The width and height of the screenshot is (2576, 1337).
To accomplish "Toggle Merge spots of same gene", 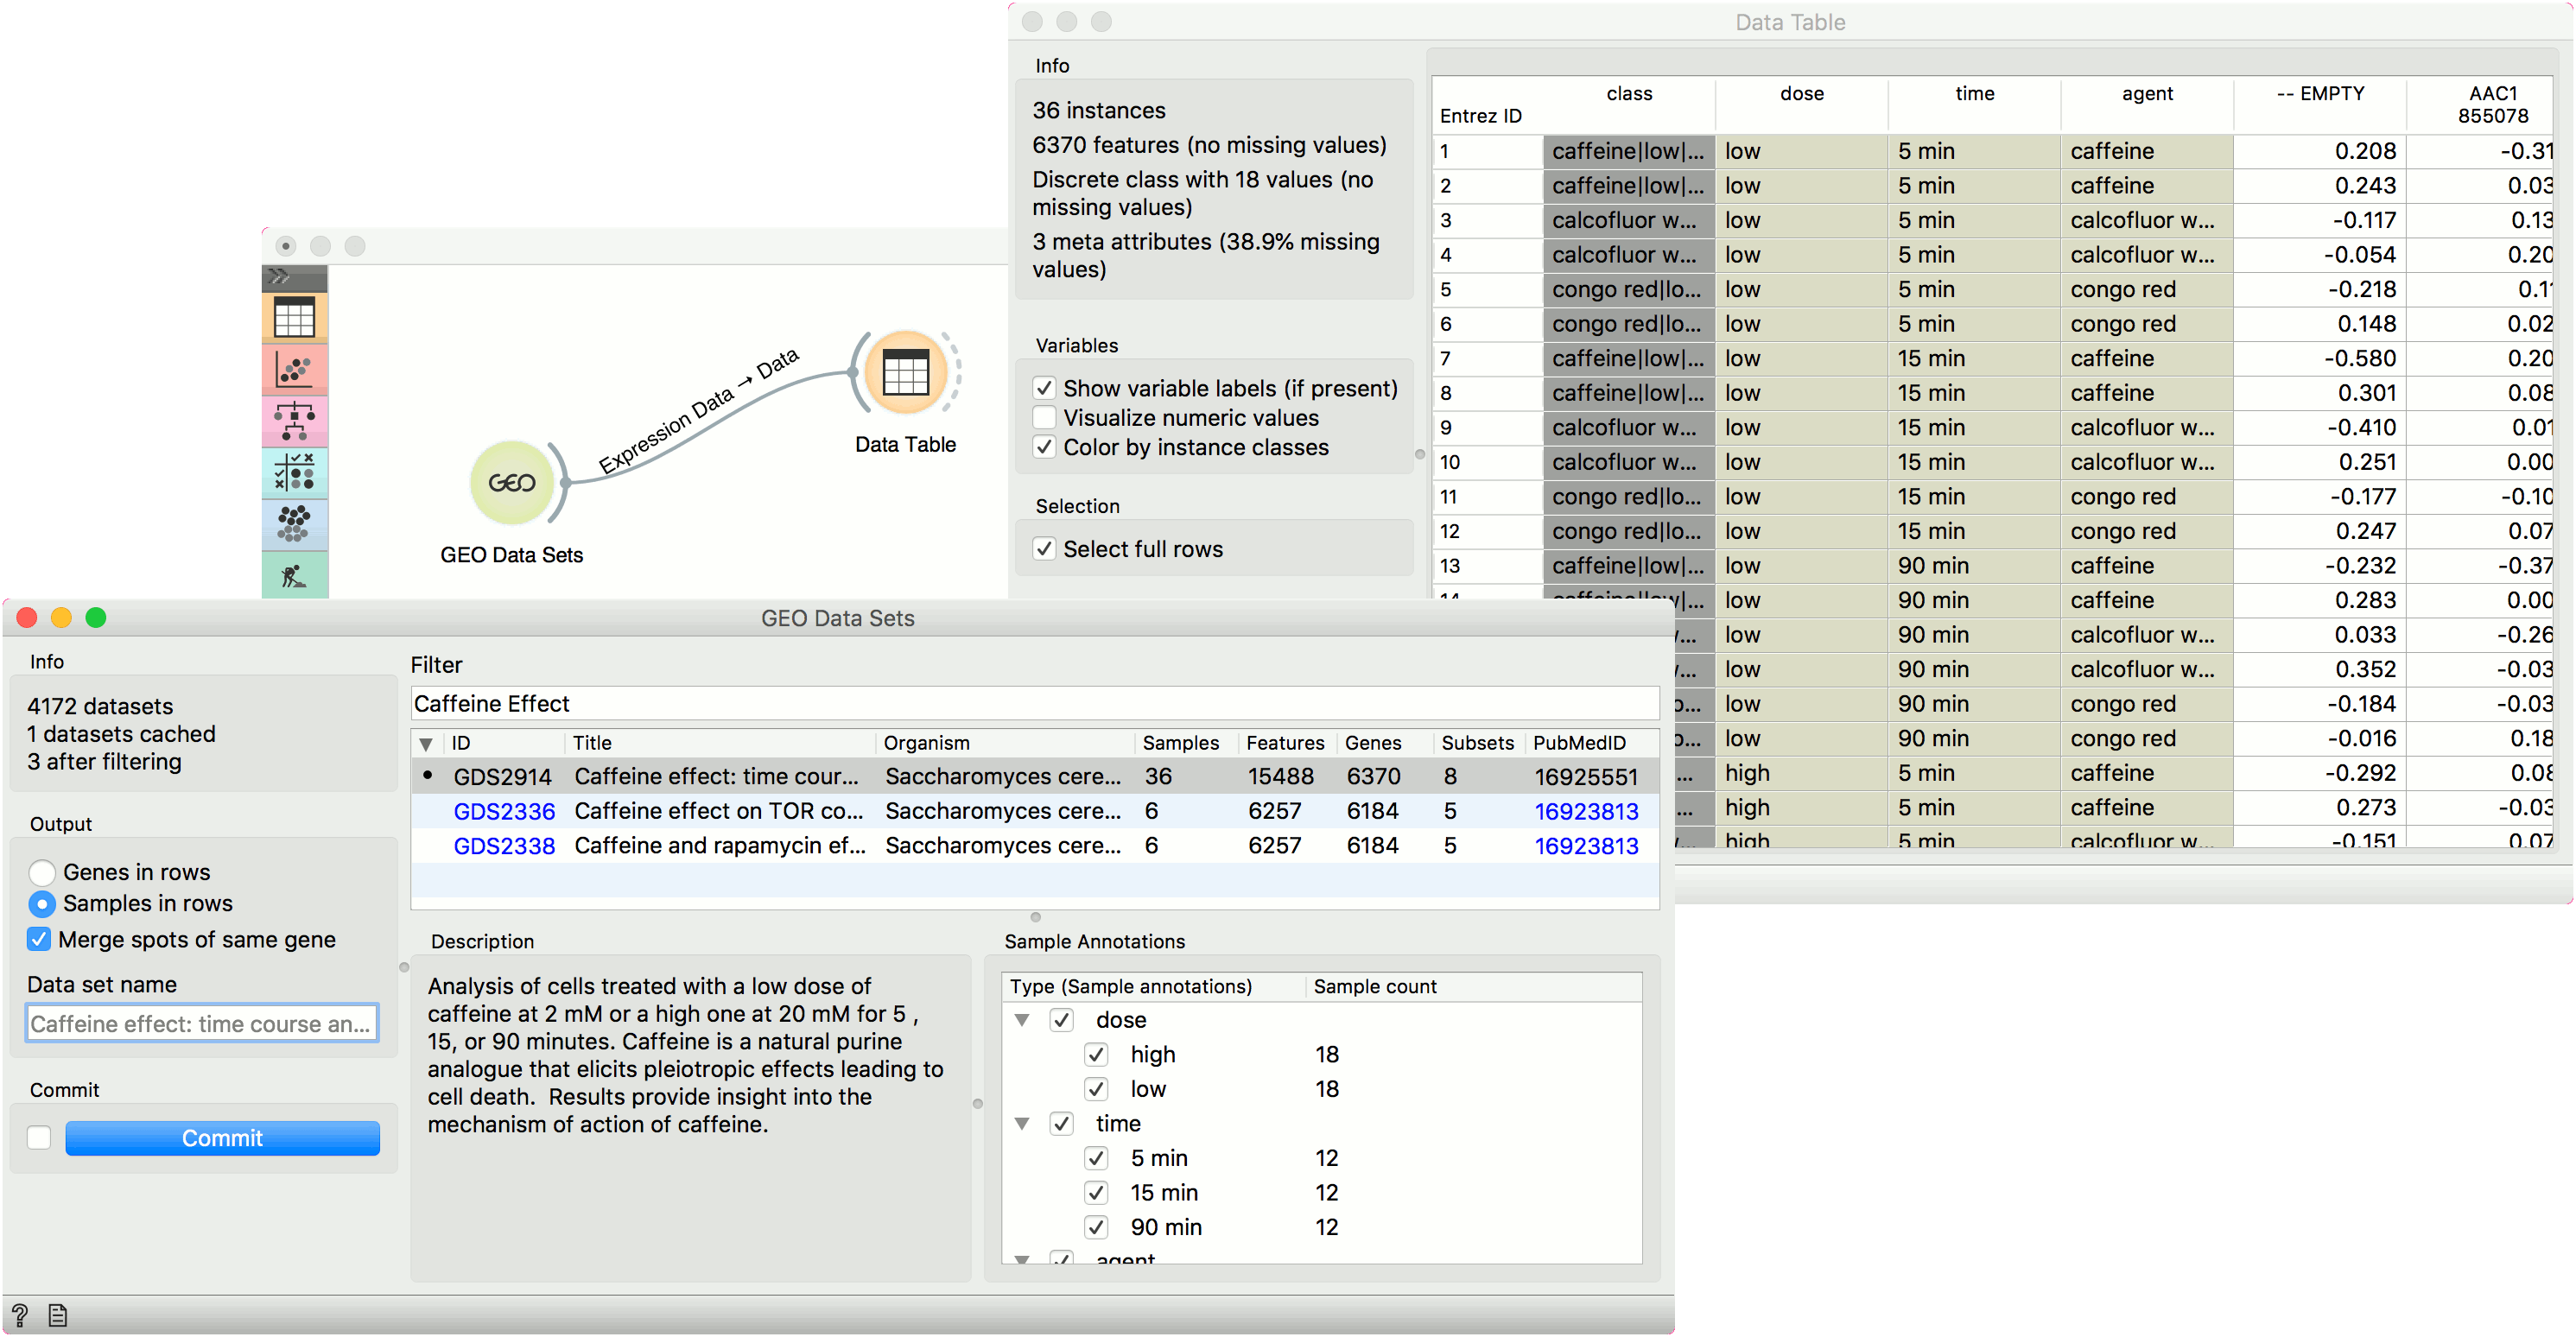I will (39, 939).
